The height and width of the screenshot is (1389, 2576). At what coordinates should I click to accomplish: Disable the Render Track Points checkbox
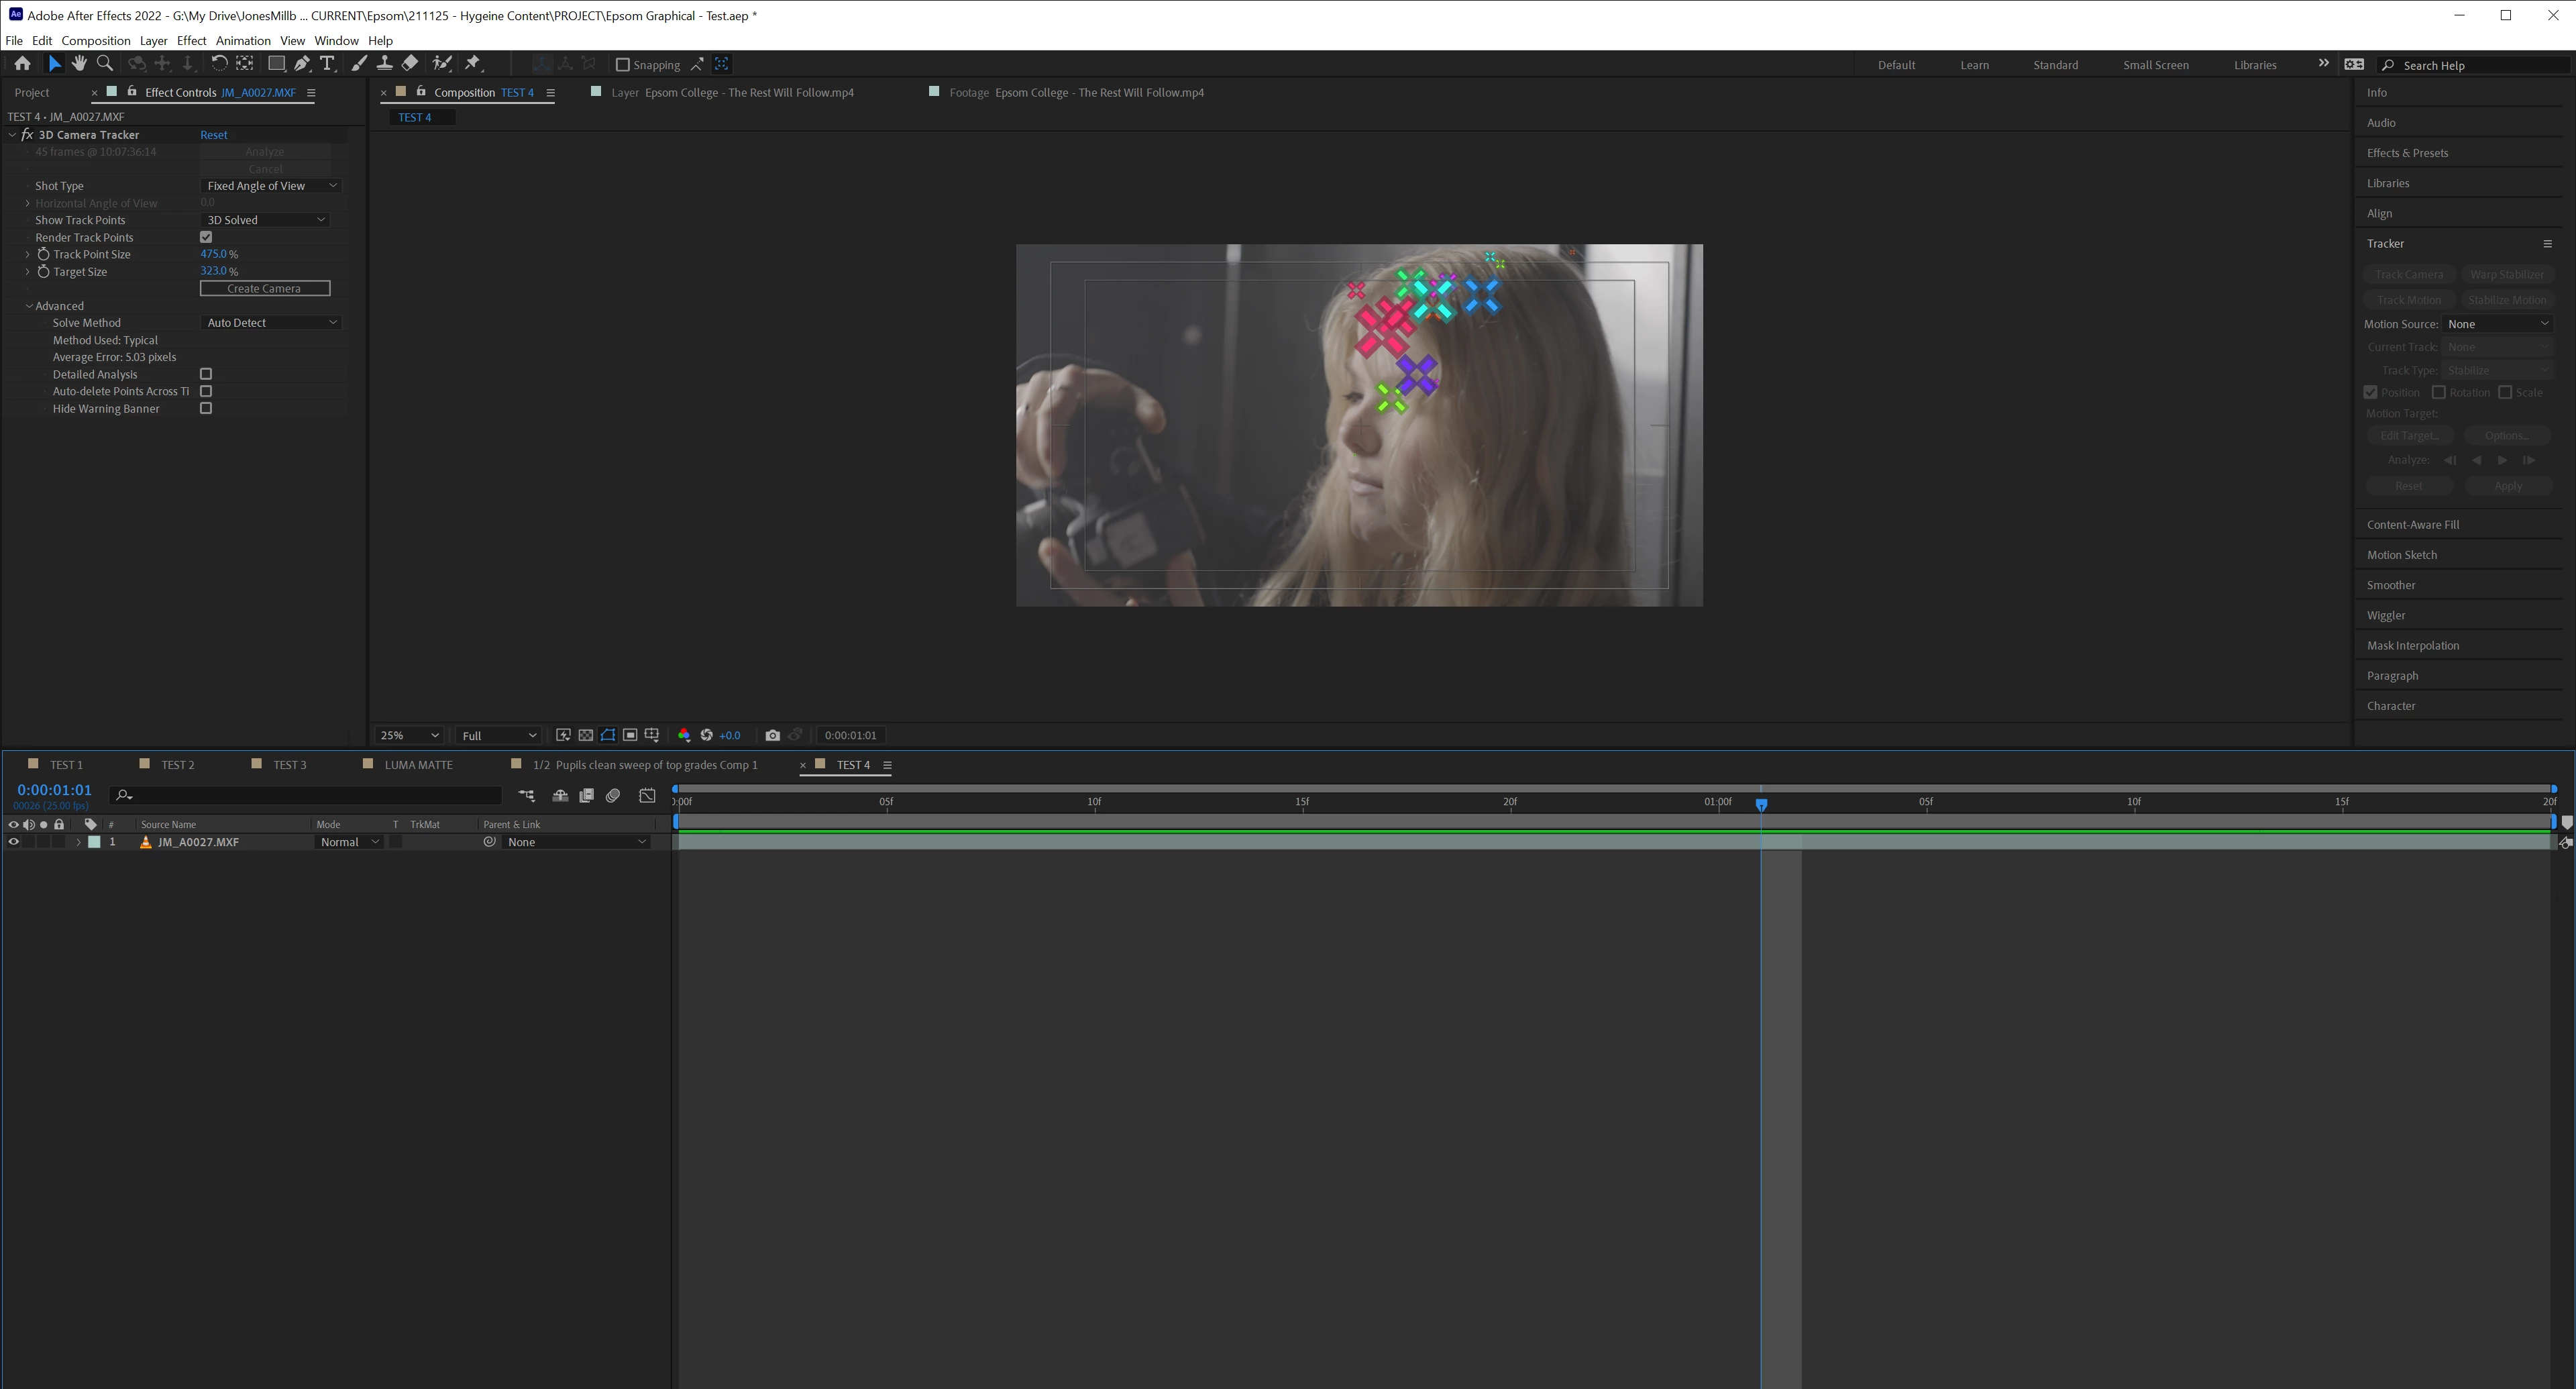pos(206,237)
